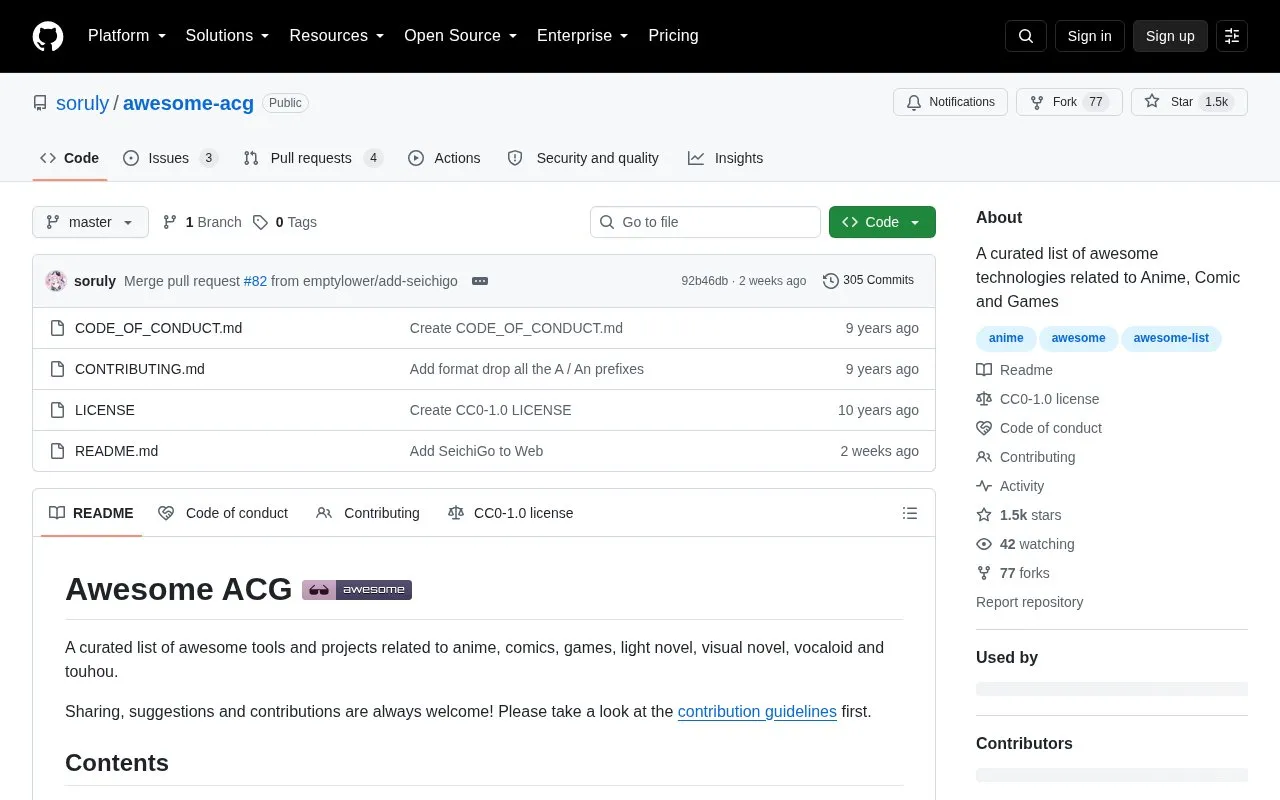Open 305 Commits history link
Image resolution: width=1280 pixels, height=800 pixels.
pos(868,281)
